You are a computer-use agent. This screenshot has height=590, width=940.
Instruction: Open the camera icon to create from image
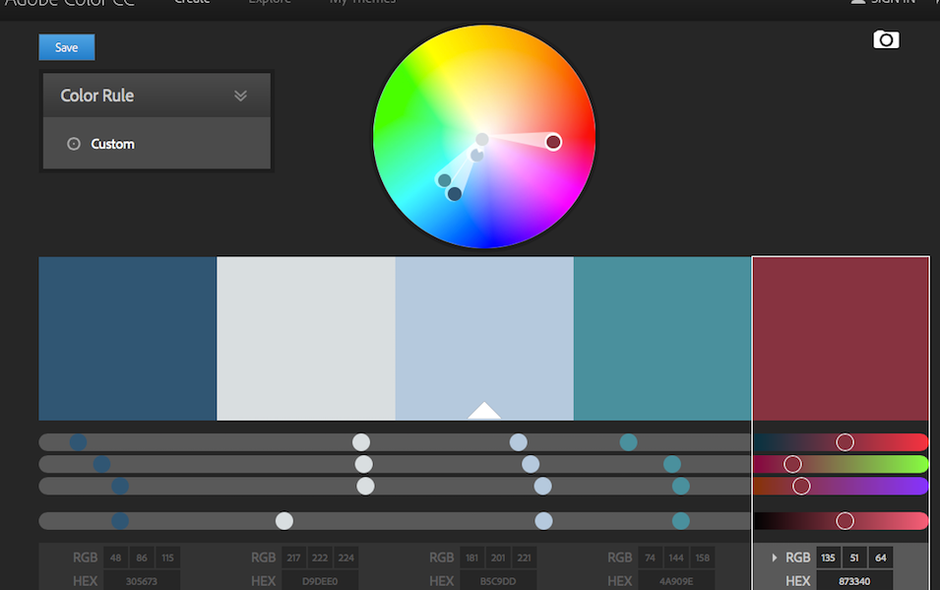[x=885, y=40]
